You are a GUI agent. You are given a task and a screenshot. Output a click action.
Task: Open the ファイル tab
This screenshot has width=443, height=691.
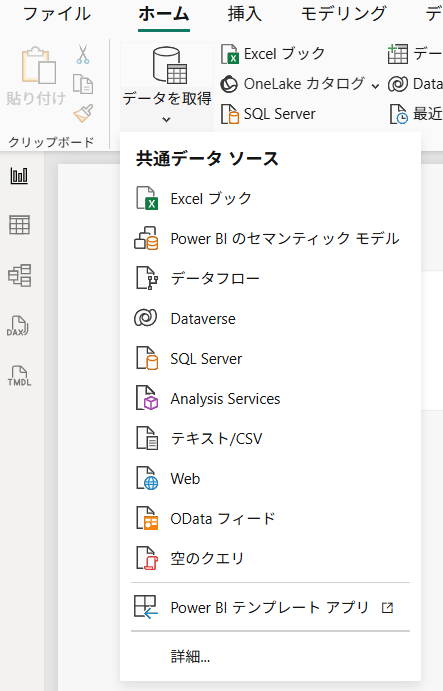(x=57, y=14)
